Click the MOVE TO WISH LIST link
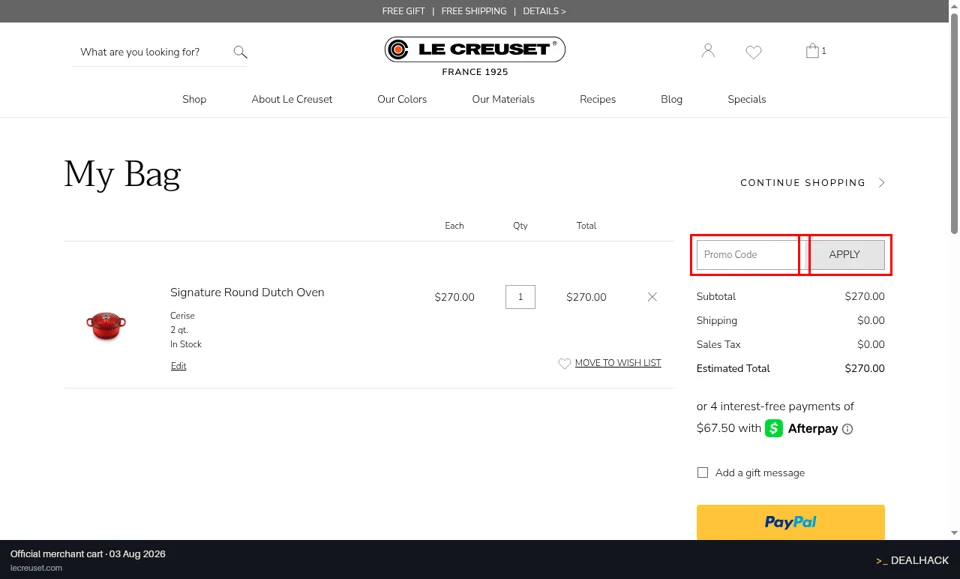The image size is (960, 579). coord(618,363)
